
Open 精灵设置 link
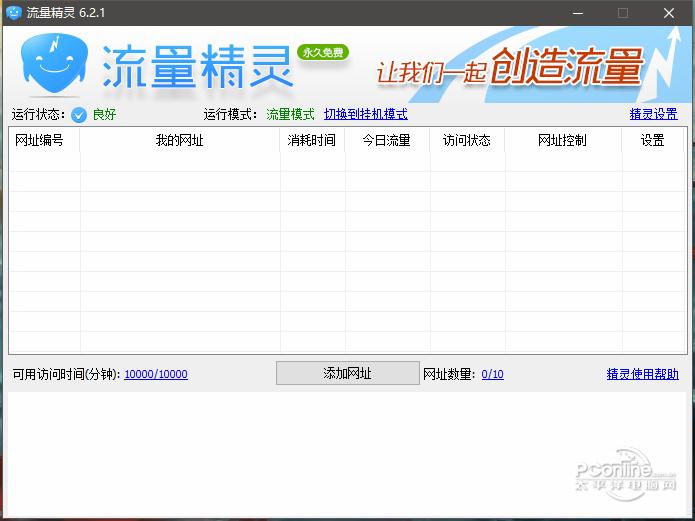click(653, 114)
